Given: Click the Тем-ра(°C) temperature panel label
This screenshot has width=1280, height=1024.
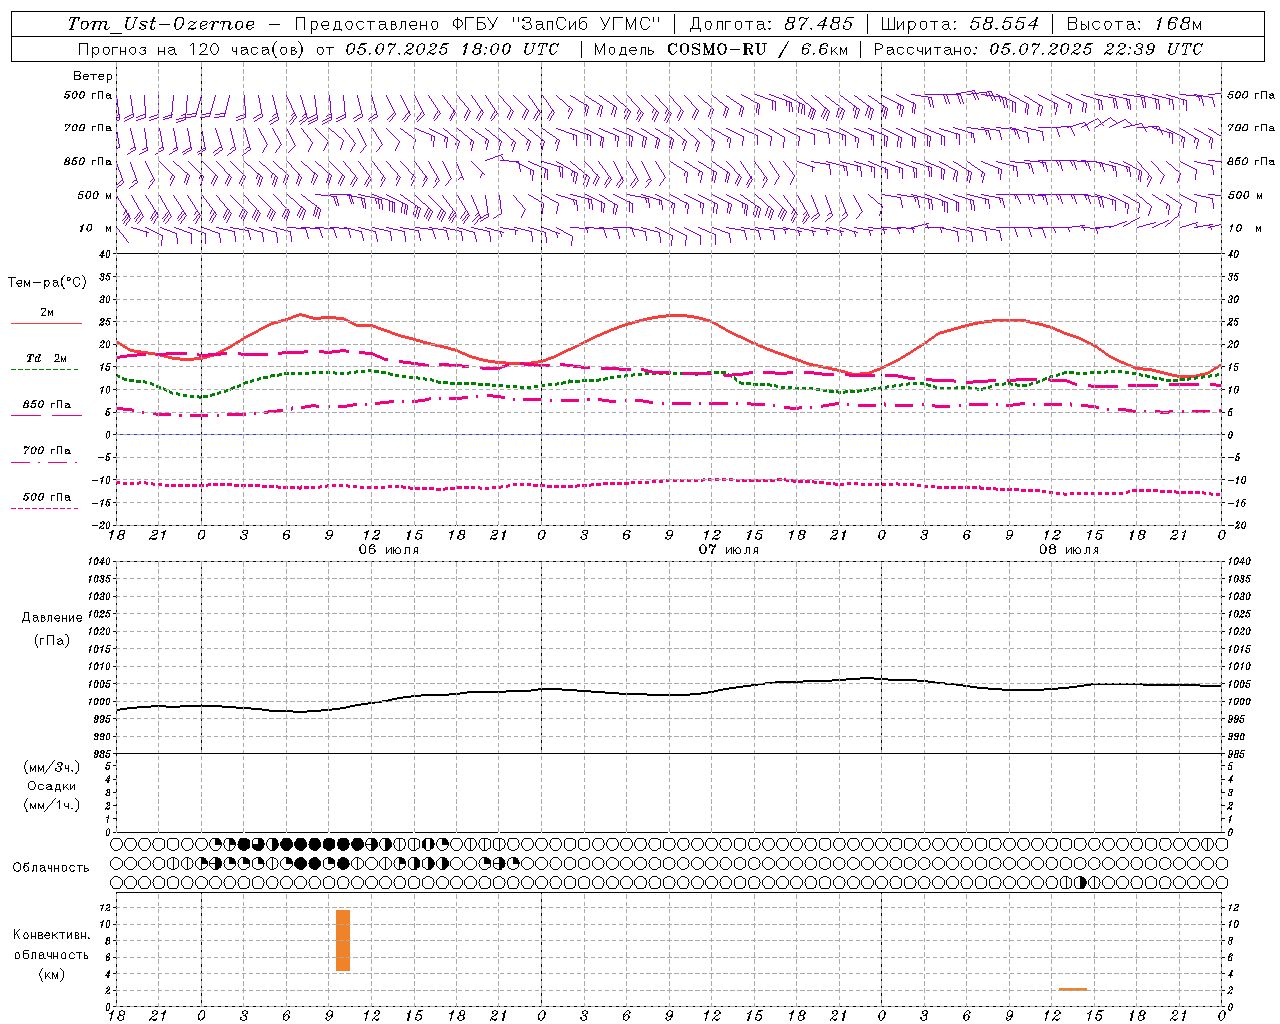Looking at the screenshot, I should tap(47, 283).
